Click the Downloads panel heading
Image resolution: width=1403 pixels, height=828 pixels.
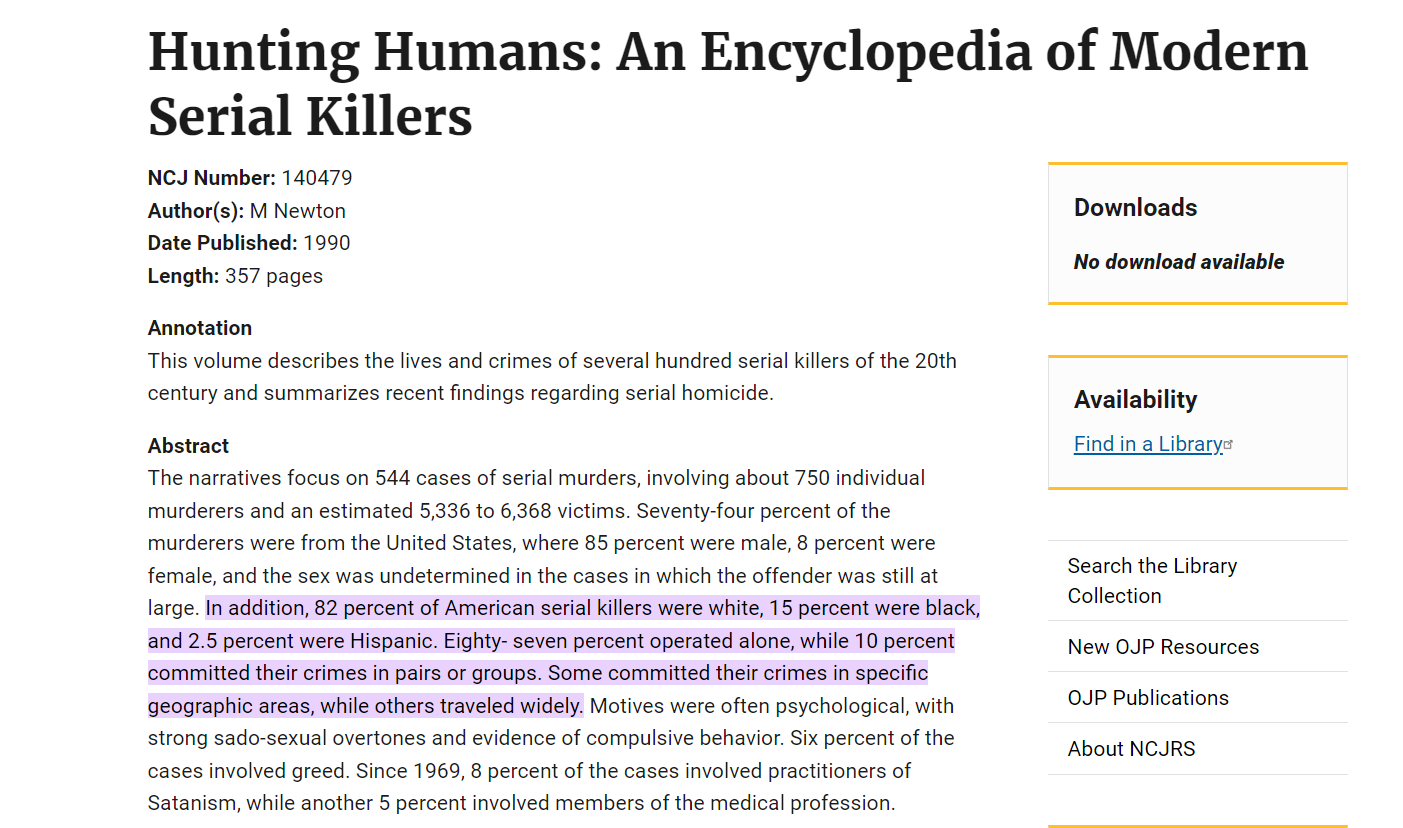(1135, 207)
